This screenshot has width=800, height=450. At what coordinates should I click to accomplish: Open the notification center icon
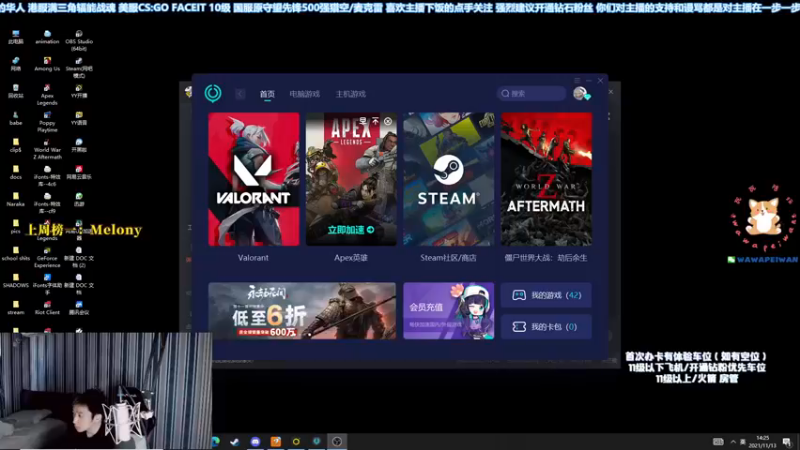[787, 441]
